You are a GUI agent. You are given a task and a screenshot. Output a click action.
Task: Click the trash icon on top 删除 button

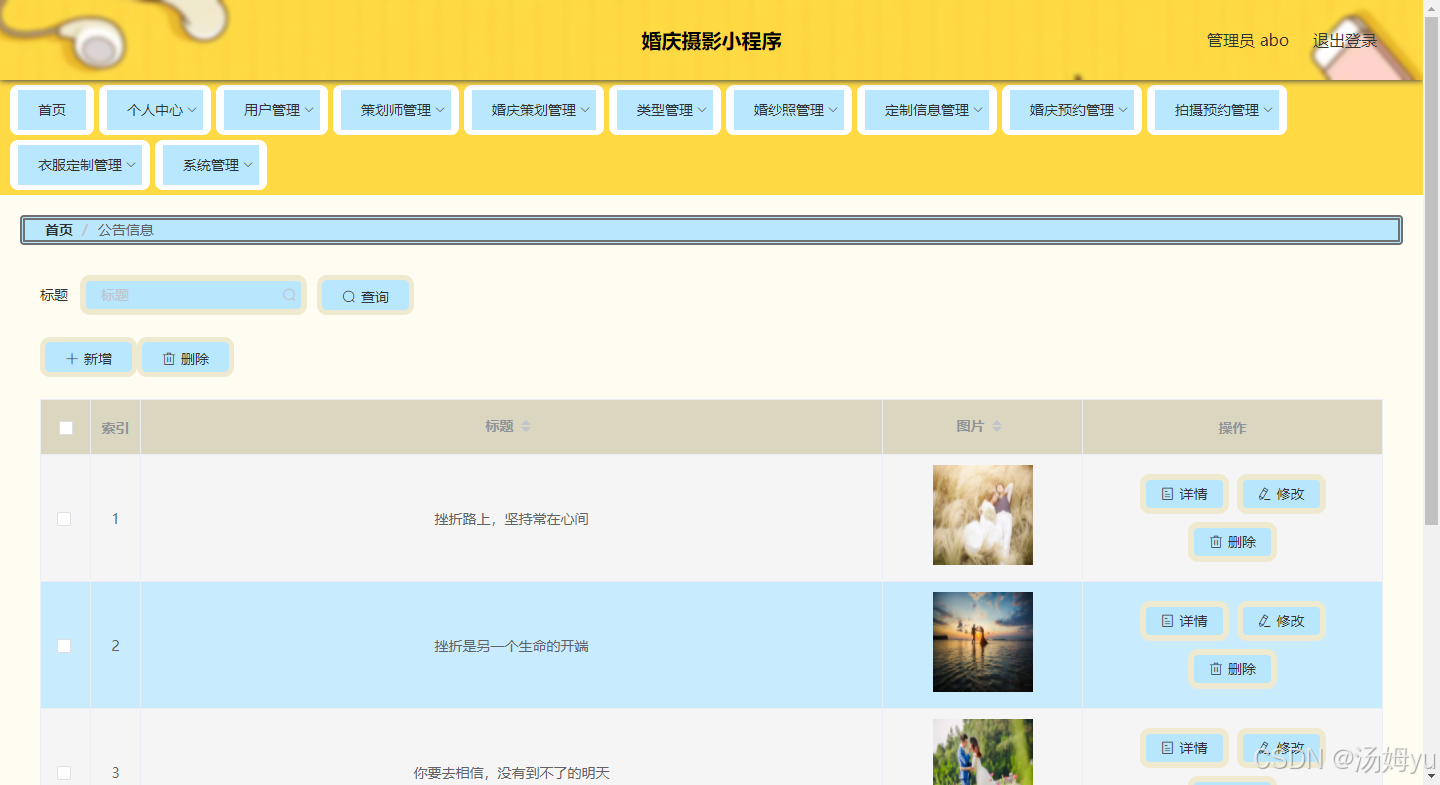point(169,359)
